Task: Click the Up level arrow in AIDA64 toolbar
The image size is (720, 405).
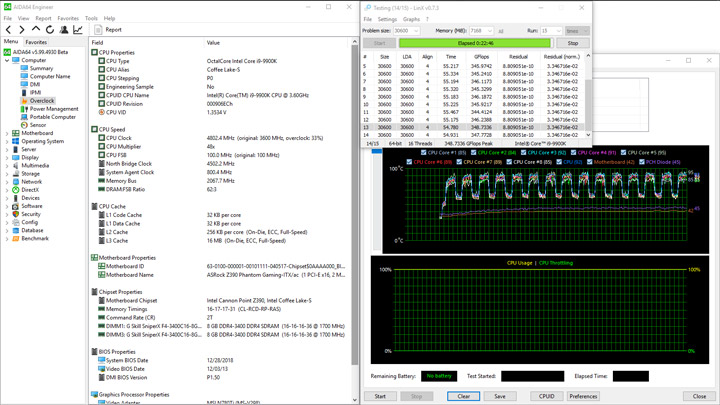Action: (35, 30)
